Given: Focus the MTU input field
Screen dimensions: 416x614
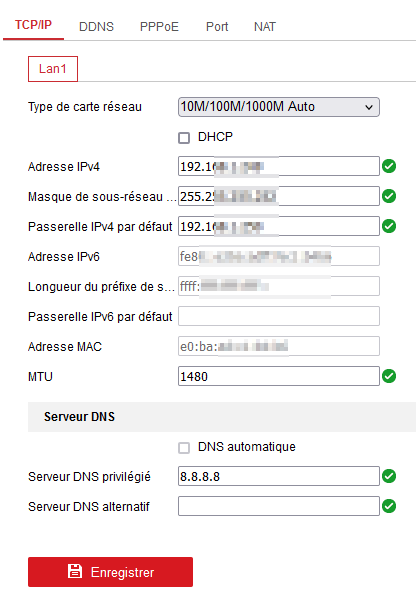Looking at the screenshot, I should 279,376.
